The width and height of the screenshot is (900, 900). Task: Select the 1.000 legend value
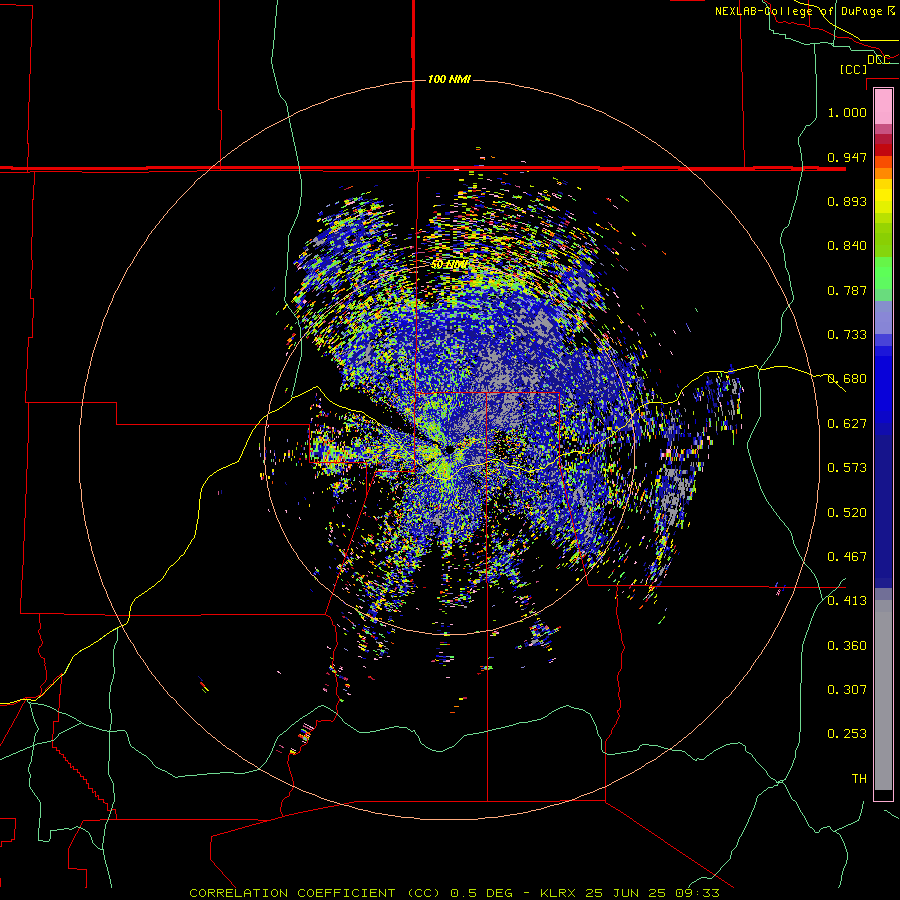coord(847,112)
